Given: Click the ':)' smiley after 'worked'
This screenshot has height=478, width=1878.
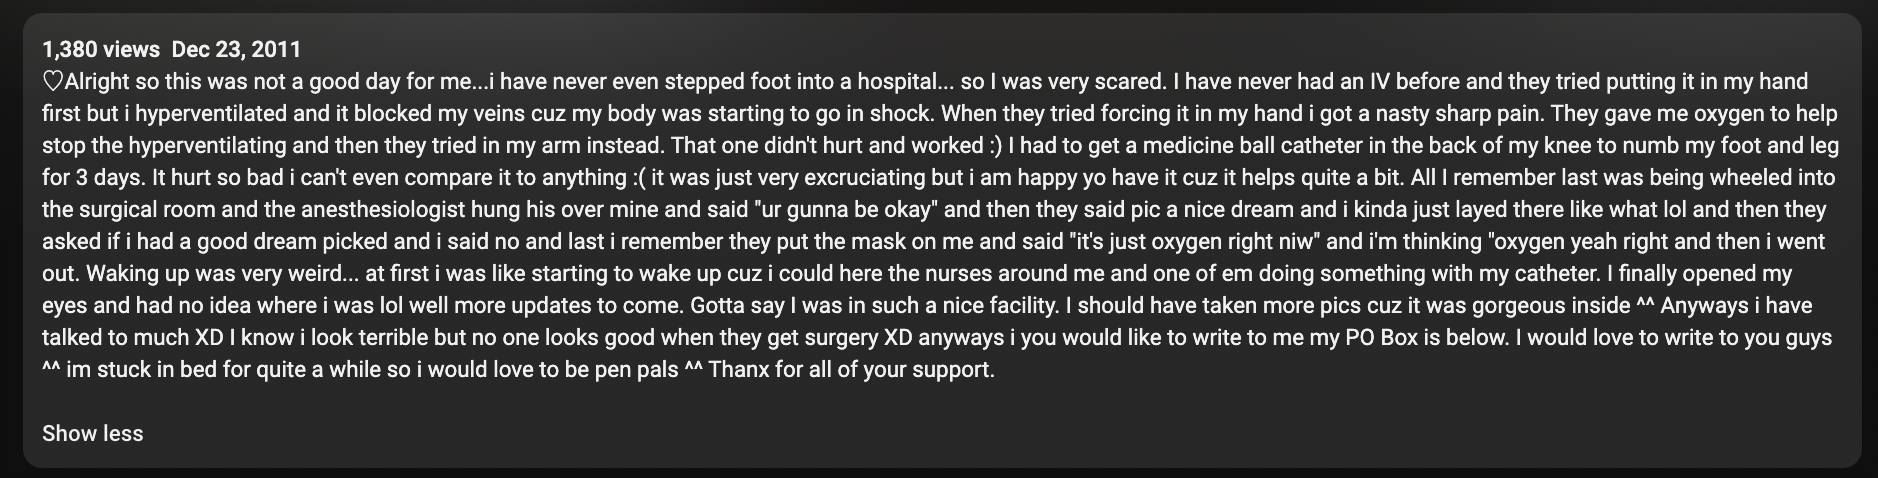Looking at the screenshot, I should point(996,145).
